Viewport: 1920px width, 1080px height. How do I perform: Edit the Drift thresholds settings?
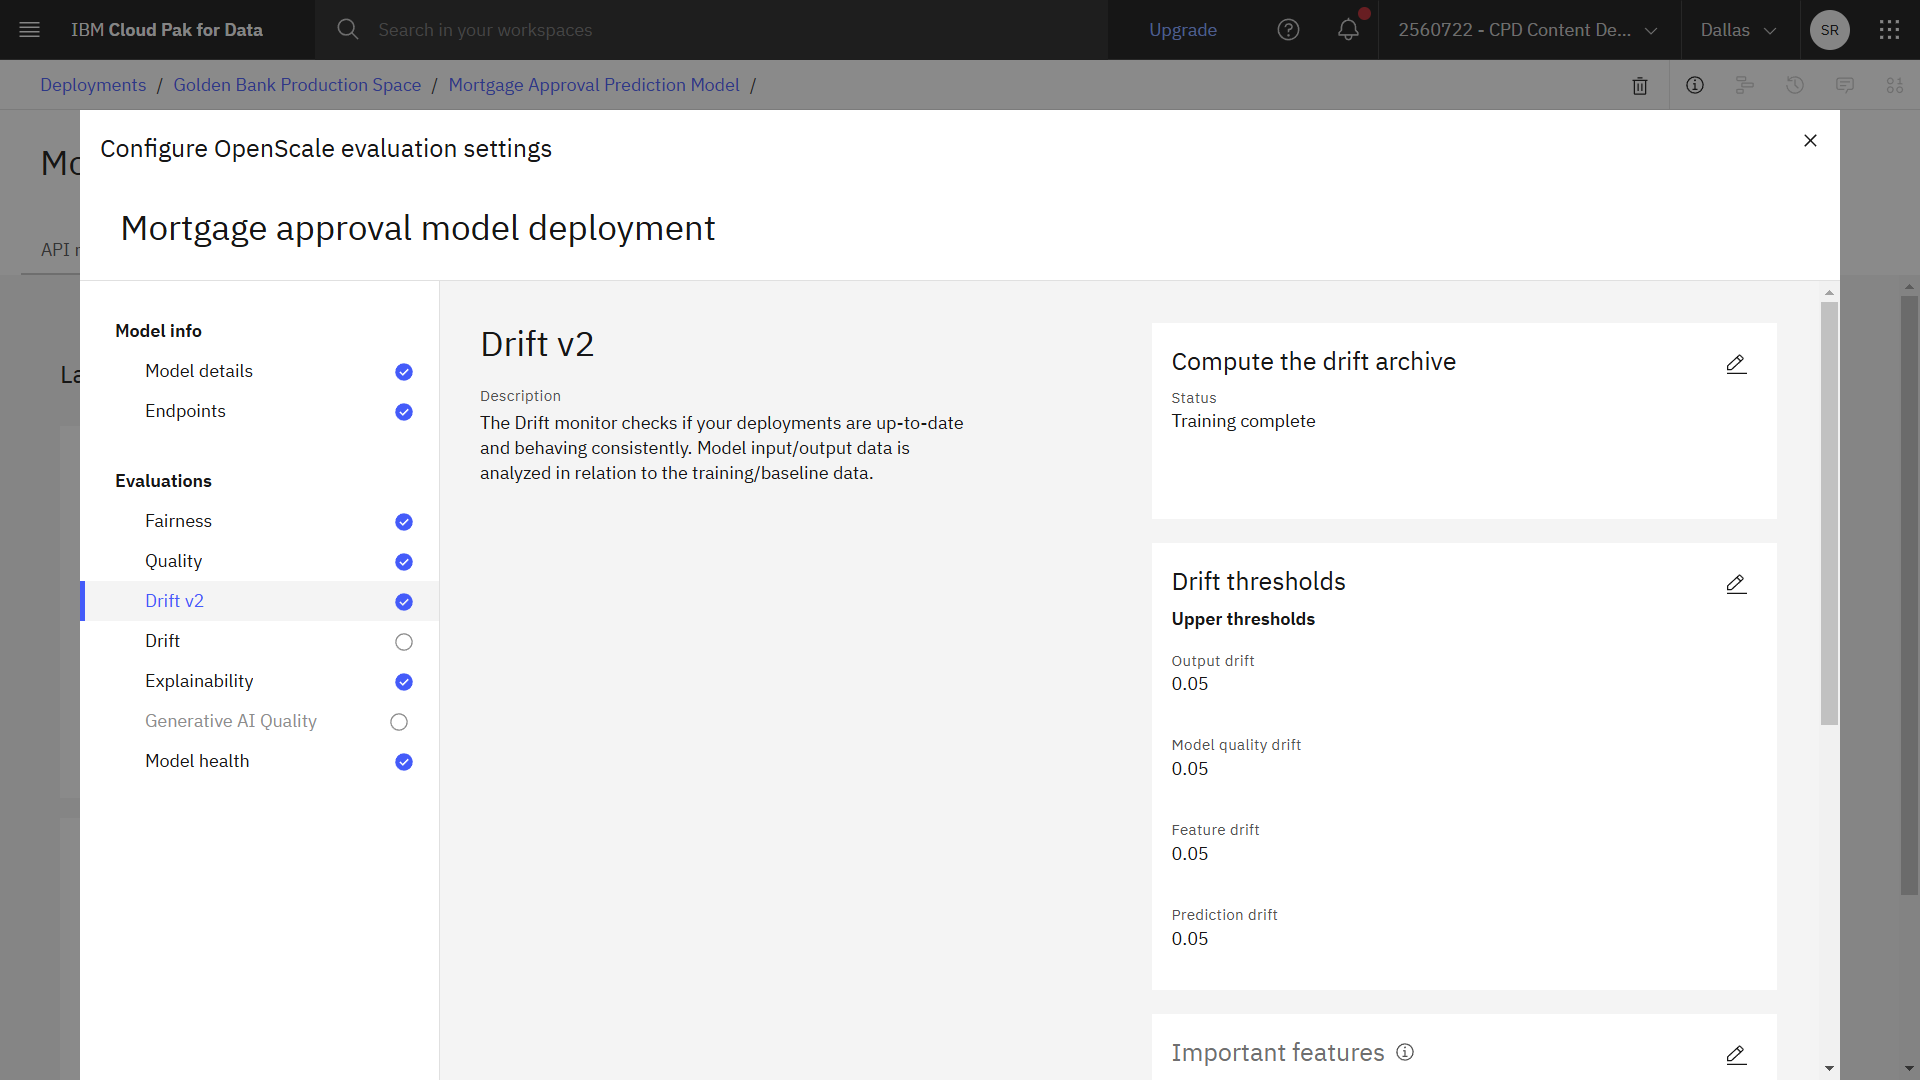1736,584
